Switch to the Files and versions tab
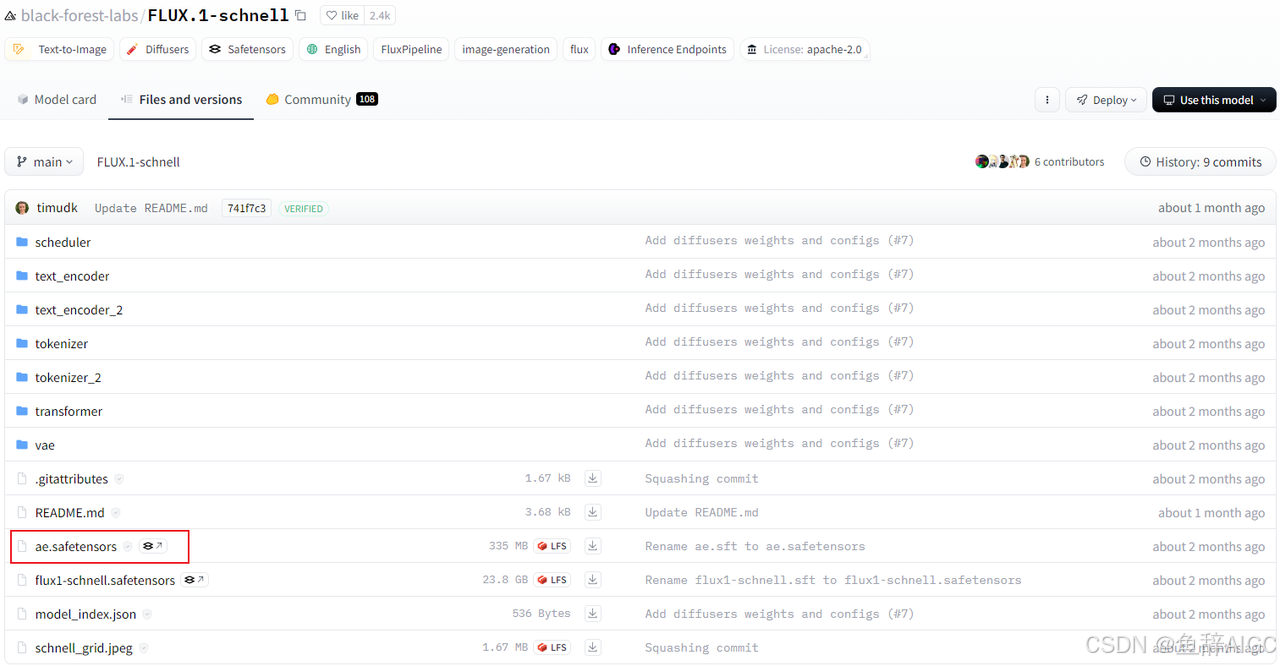 pos(181,99)
